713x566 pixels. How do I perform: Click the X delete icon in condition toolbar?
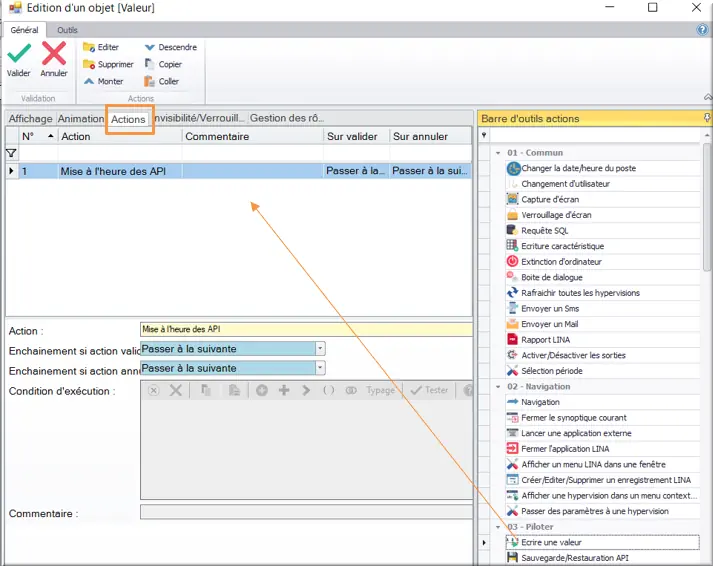point(176,390)
